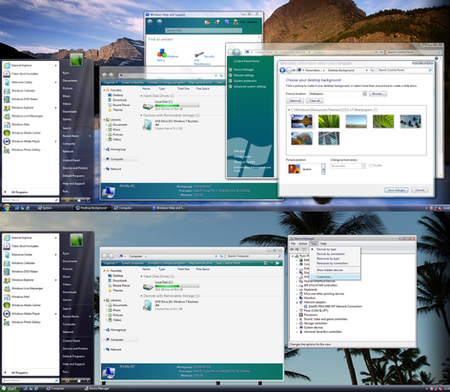Switch to Windows Help taskbar button
The width and height of the screenshot is (450, 392).
pyautogui.click(x=168, y=208)
